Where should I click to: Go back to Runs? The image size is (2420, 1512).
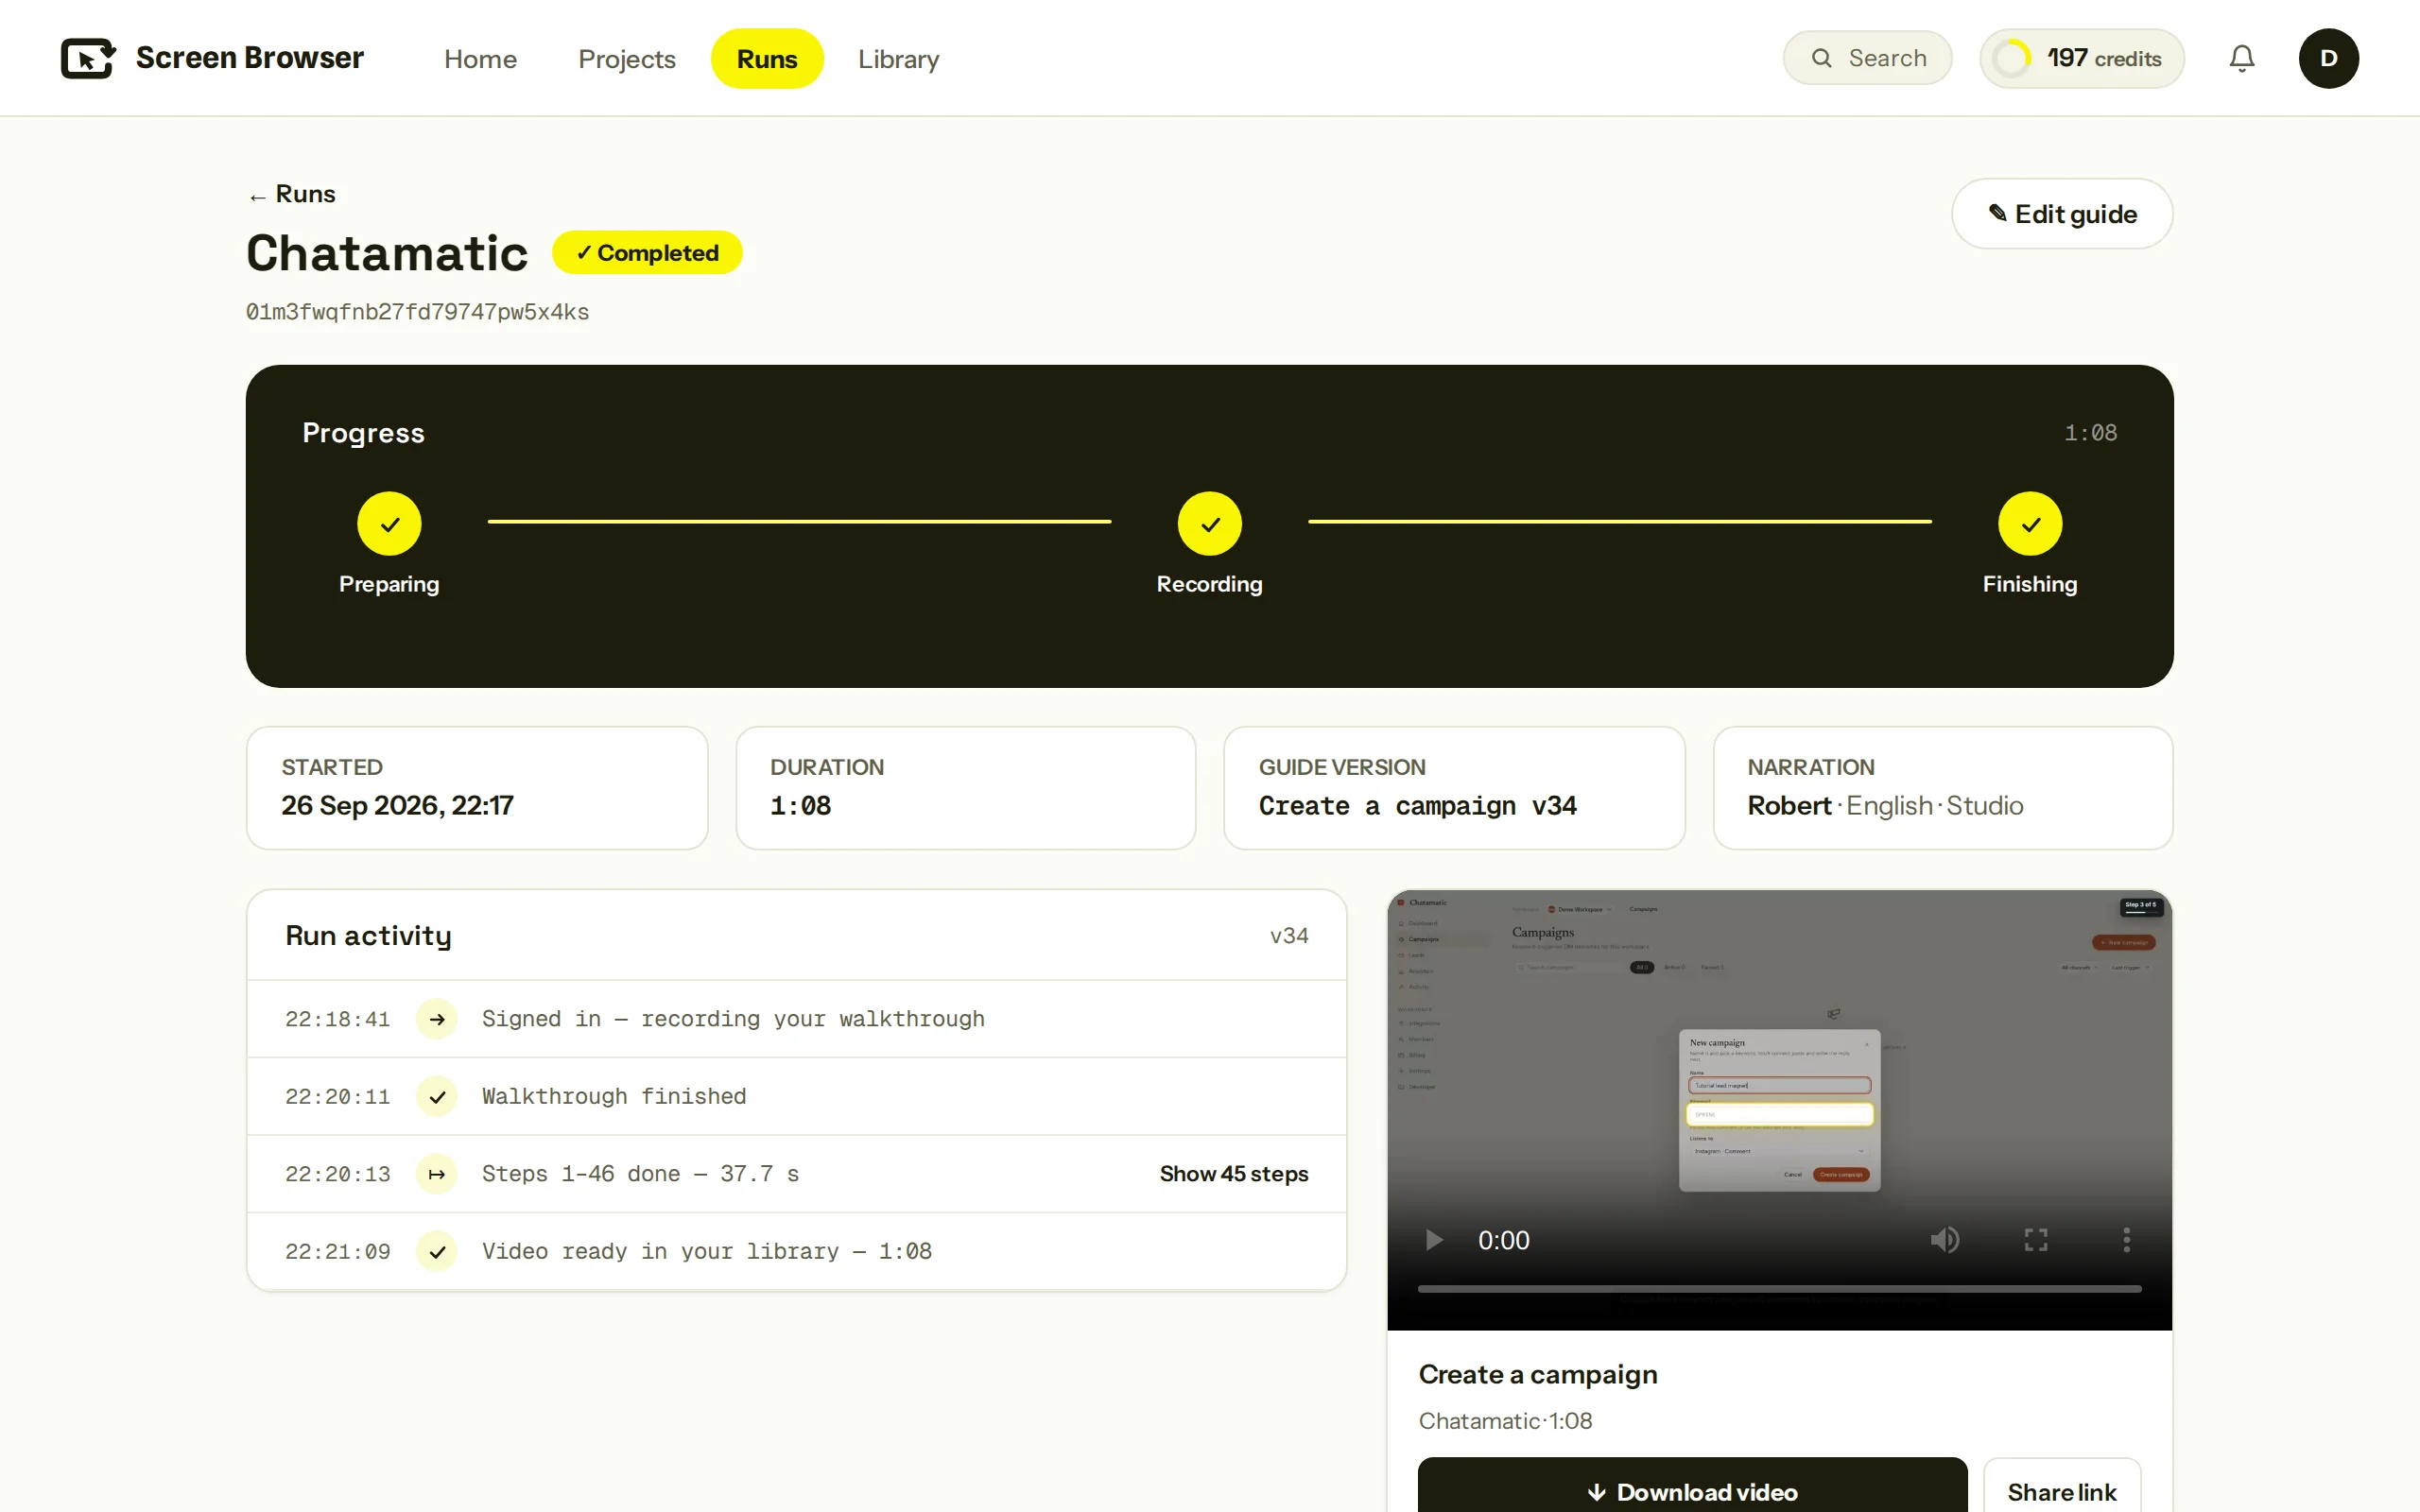(x=292, y=194)
